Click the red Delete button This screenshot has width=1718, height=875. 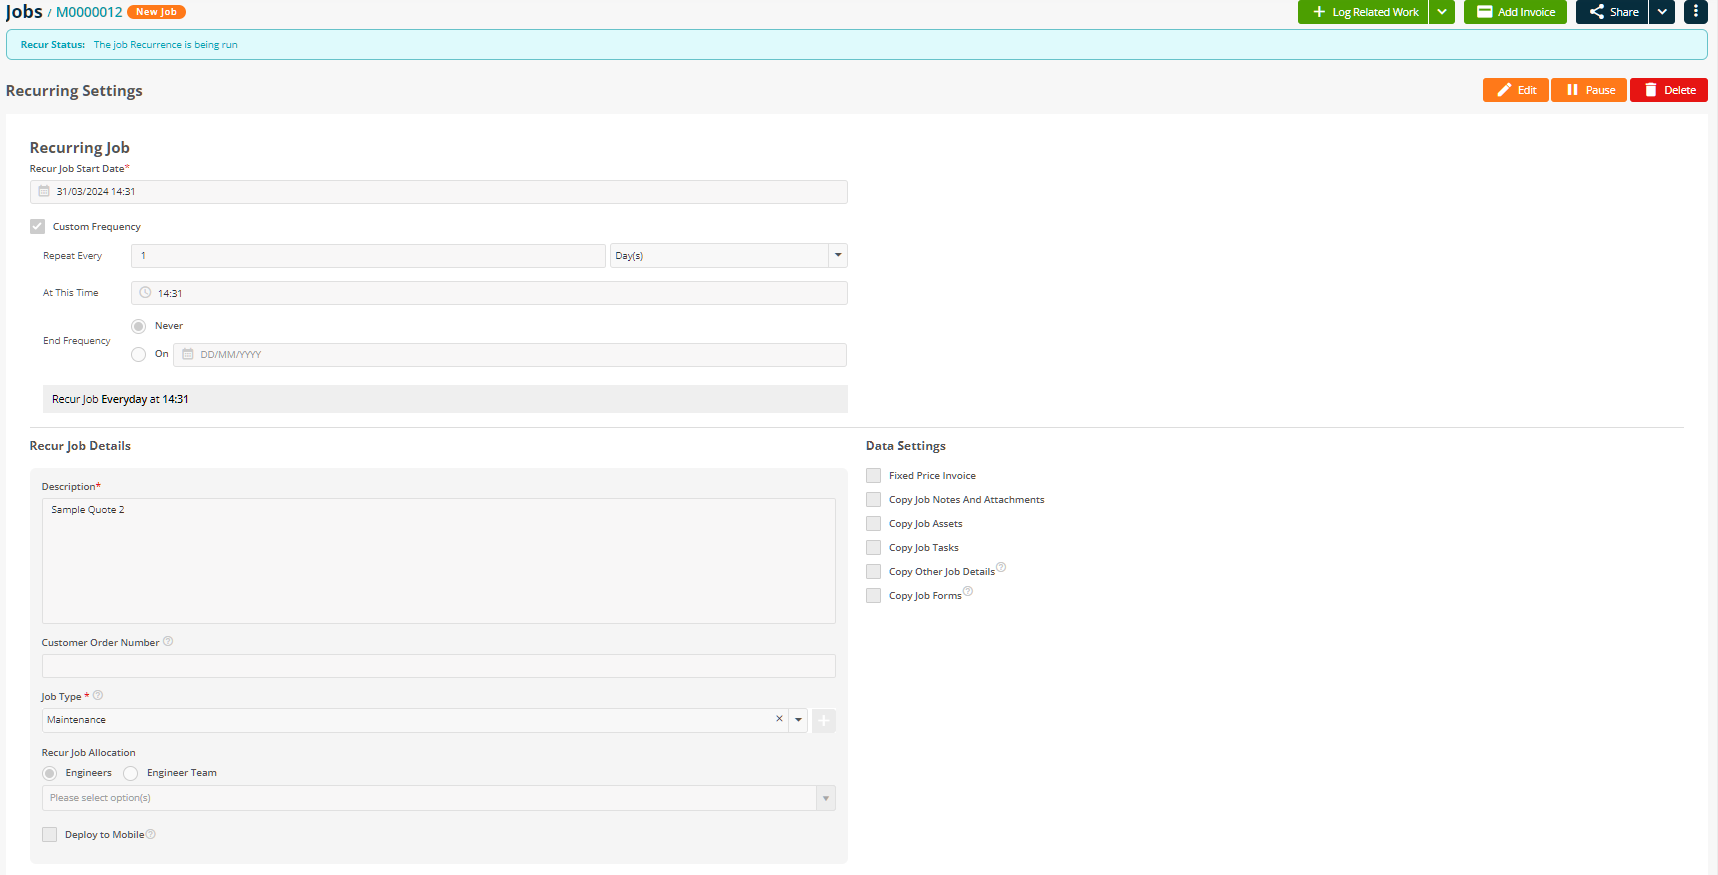1669,90
